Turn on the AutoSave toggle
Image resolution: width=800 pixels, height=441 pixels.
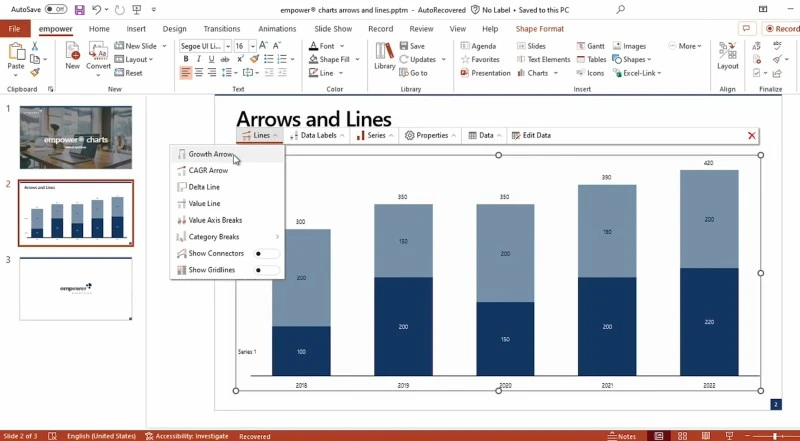point(57,9)
